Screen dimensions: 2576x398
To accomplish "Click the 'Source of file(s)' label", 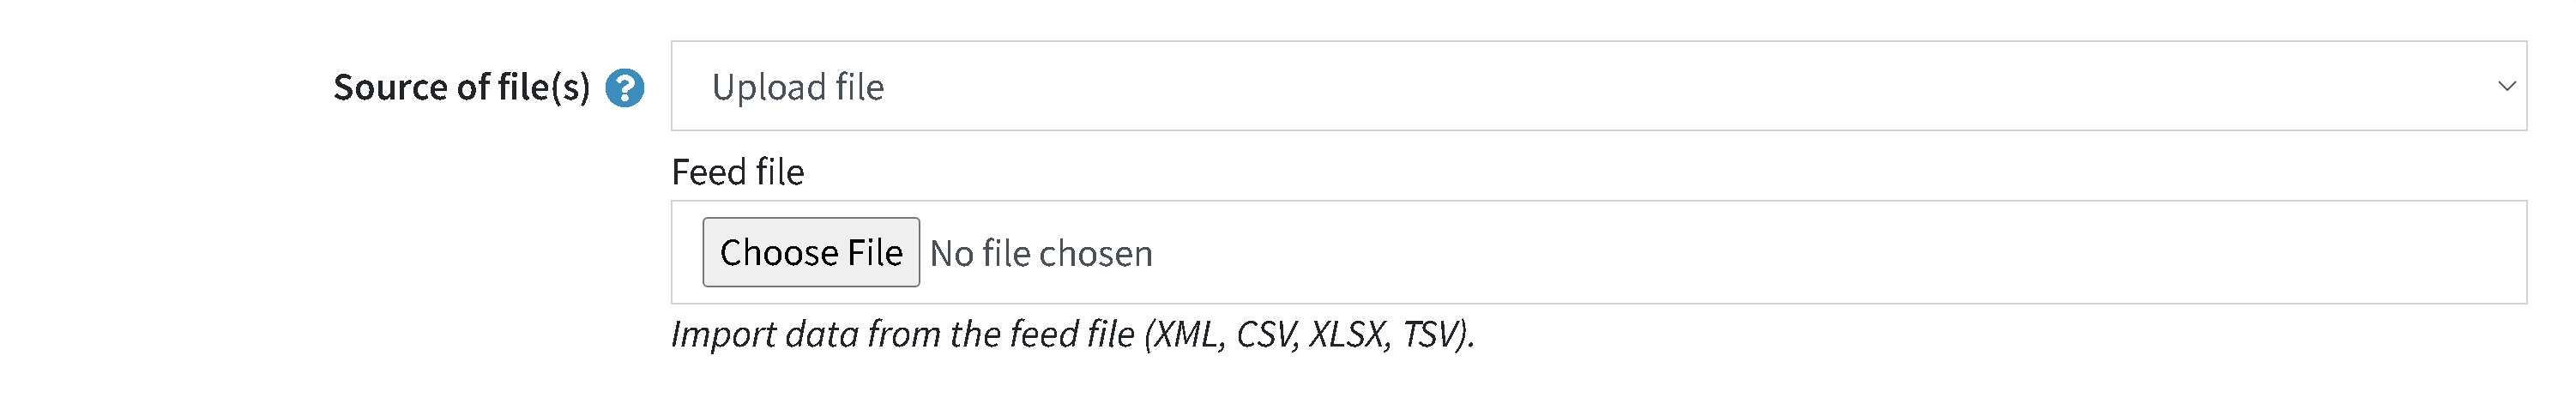I will point(461,87).
